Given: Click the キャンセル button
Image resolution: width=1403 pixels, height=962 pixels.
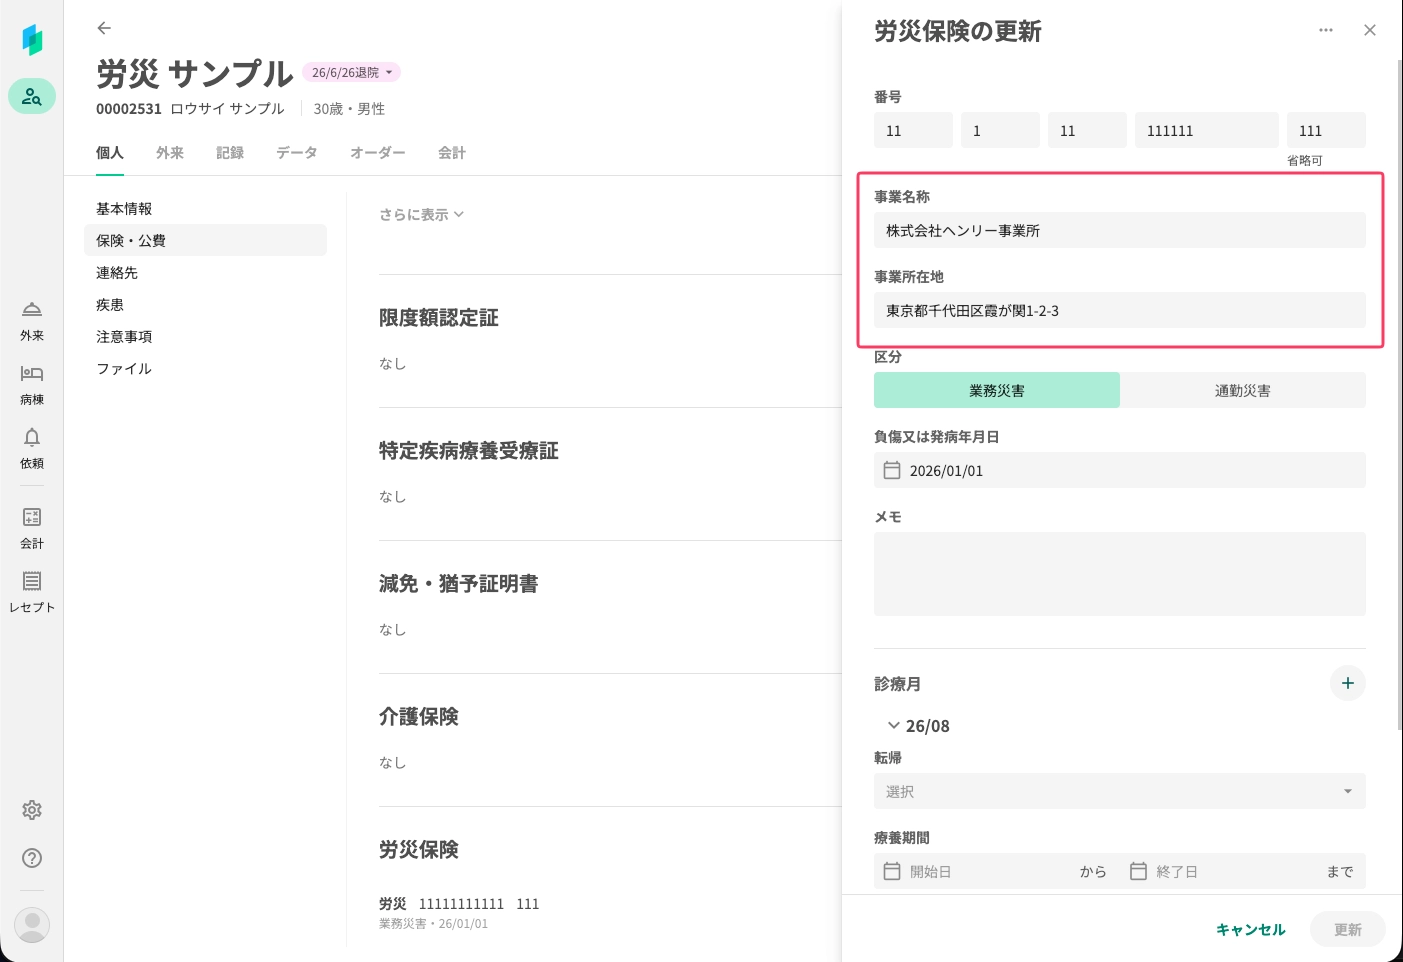Looking at the screenshot, I should point(1250,929).
